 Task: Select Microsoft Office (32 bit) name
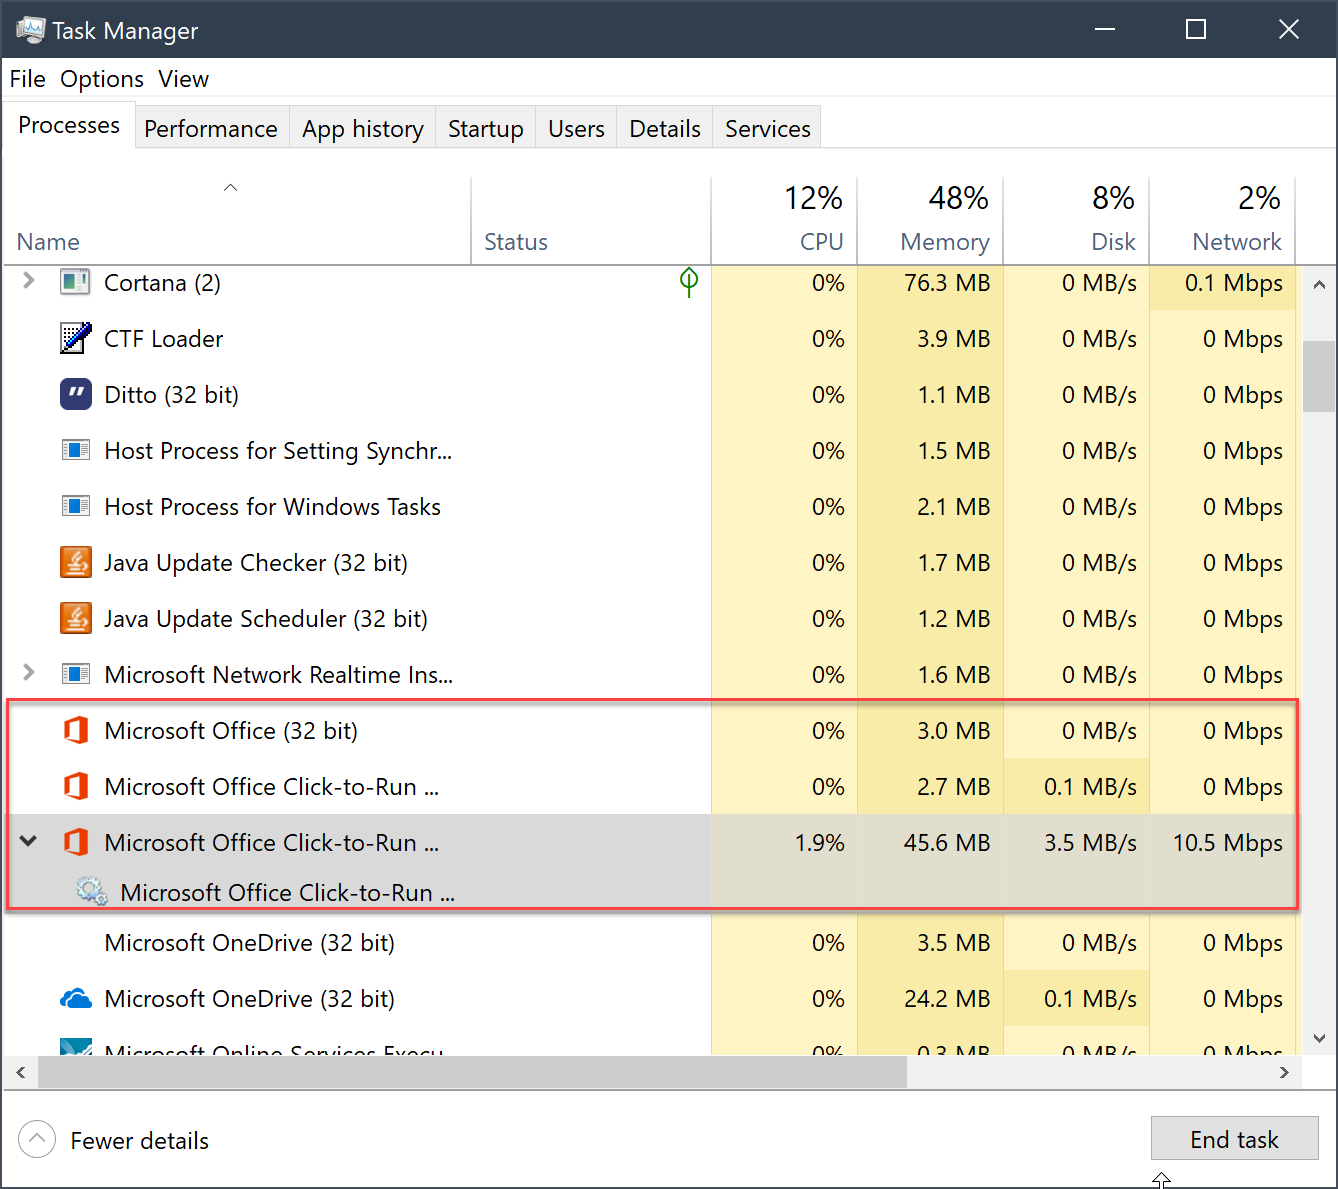231,731
